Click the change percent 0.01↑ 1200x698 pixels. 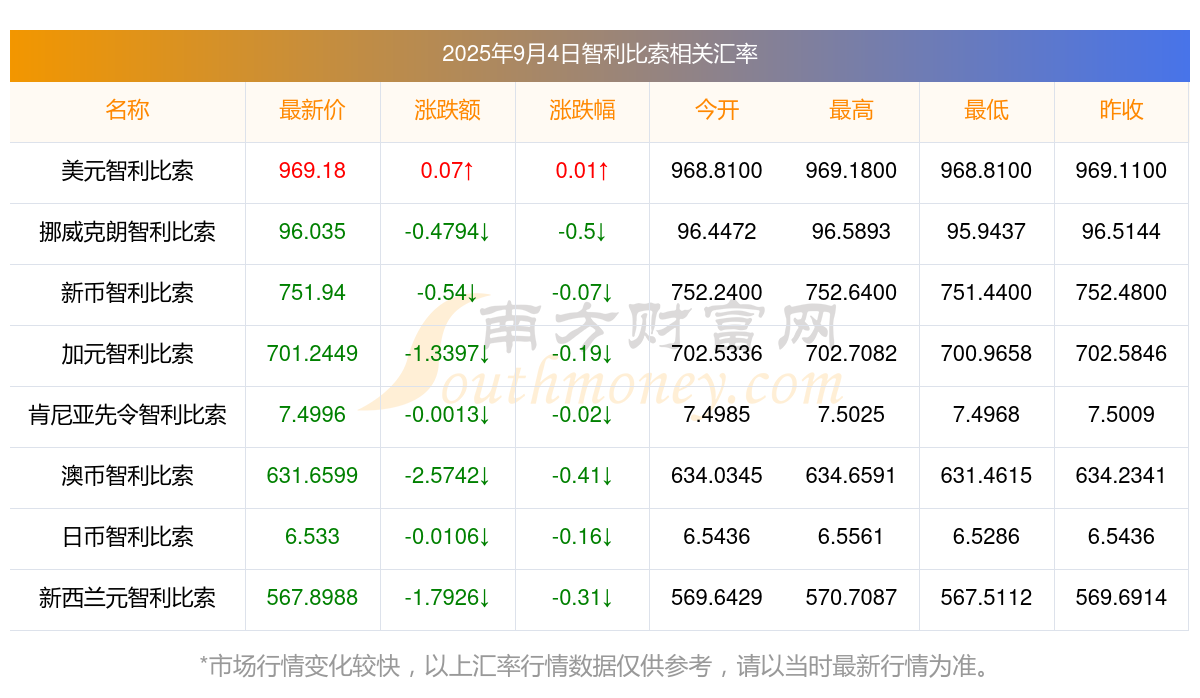582,171
